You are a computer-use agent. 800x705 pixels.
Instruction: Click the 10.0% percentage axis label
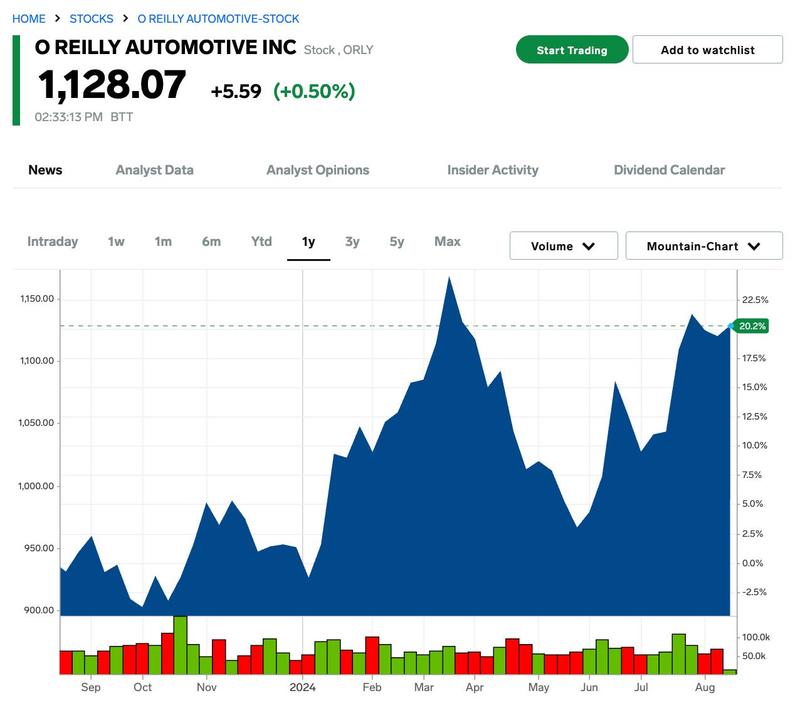pos(755,445)
